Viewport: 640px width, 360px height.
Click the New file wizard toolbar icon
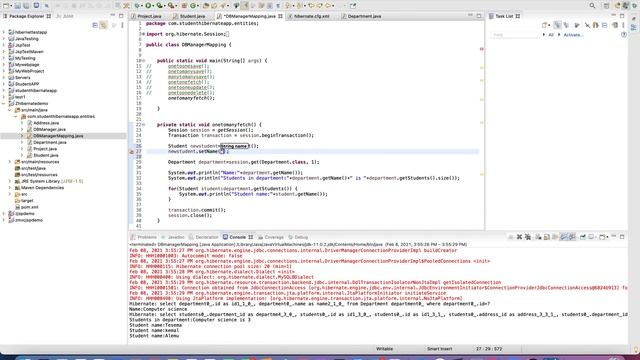pos(7,6)
